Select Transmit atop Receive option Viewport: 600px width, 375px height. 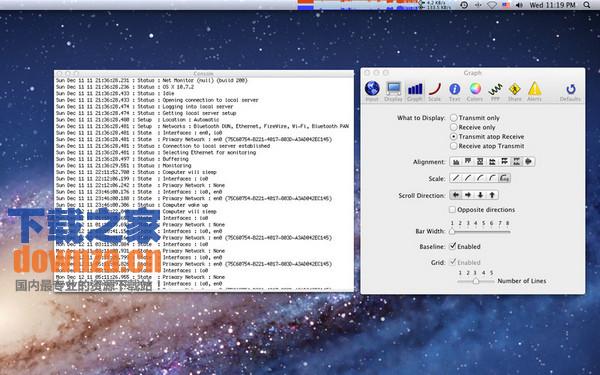[x=453, y=137]
